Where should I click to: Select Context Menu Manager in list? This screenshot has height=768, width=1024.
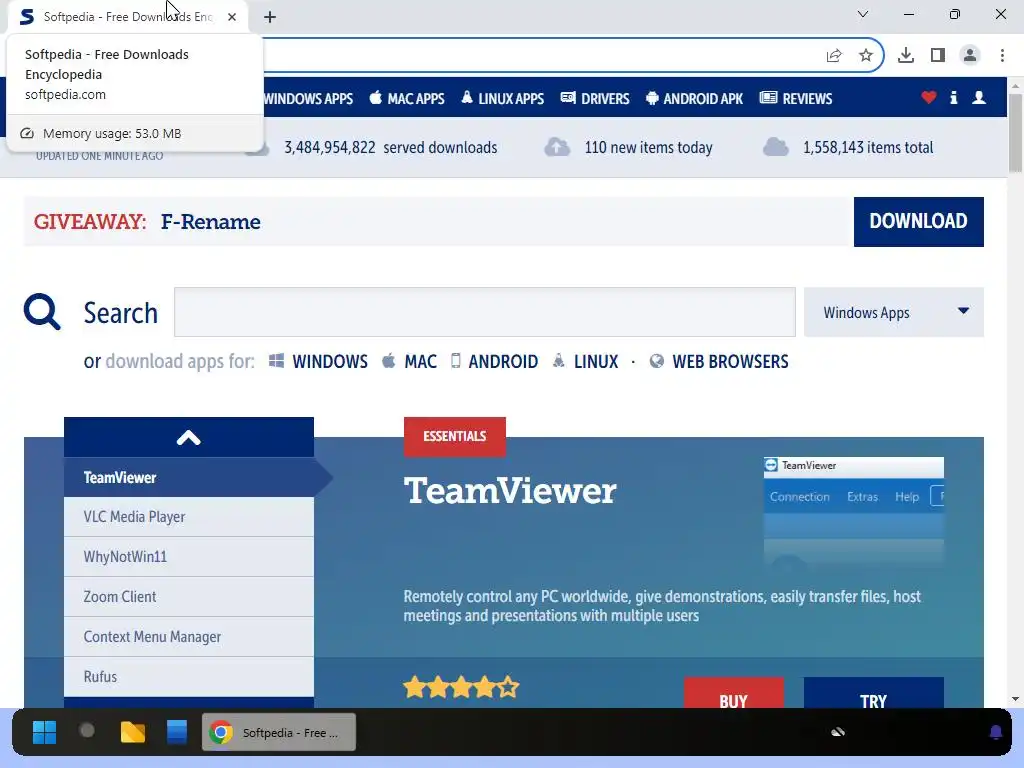[x=189, y=636]
